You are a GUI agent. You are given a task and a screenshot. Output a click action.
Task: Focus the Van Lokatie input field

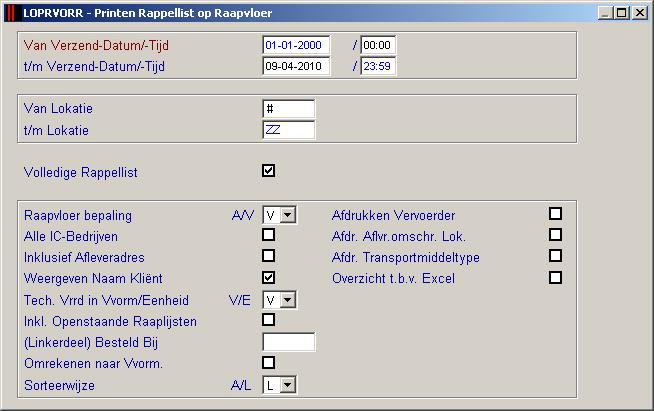pos(289,109)
